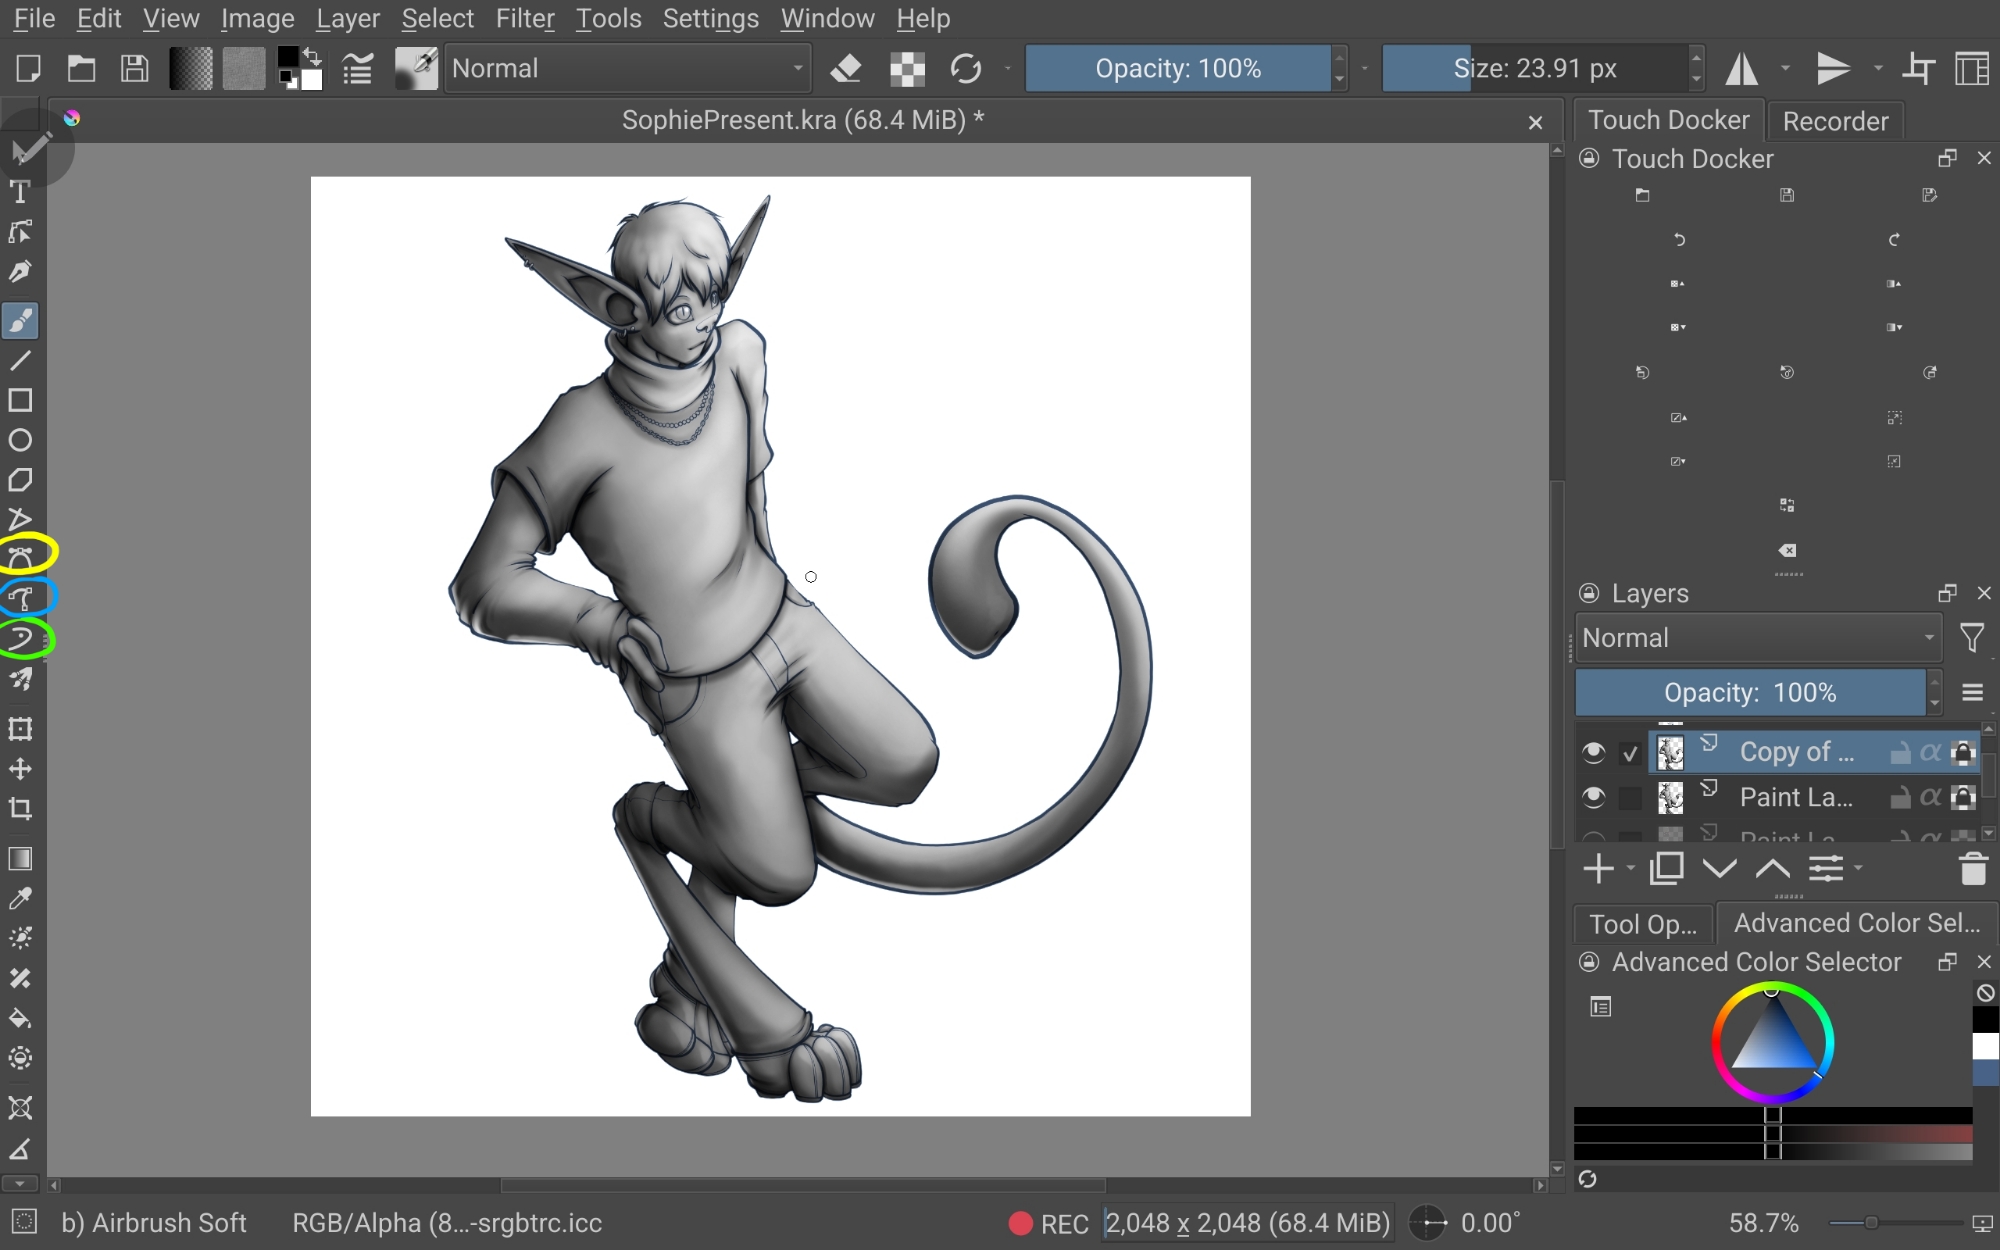Viewport: 2000px width, 1250px height.
Task: Expand the add layer arrow menu
Action: [1631, 869]
